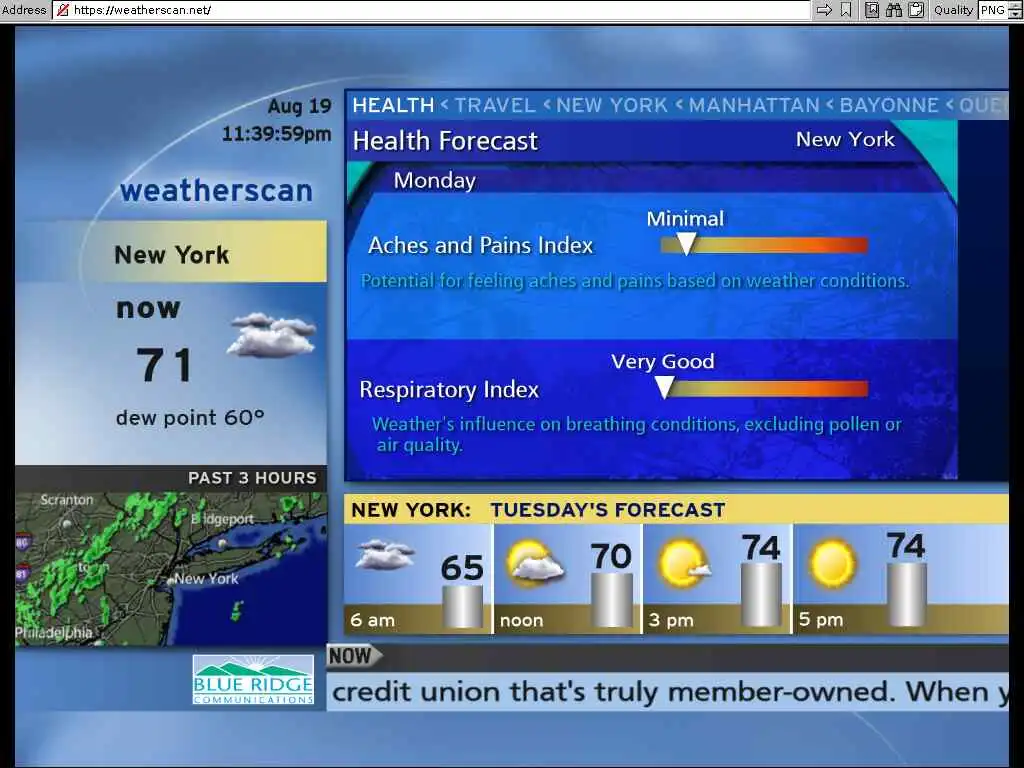The width and height of the screenshot is (1024, 768).
Task: Select the MANHATTAN tab
Action: [754, 105]
